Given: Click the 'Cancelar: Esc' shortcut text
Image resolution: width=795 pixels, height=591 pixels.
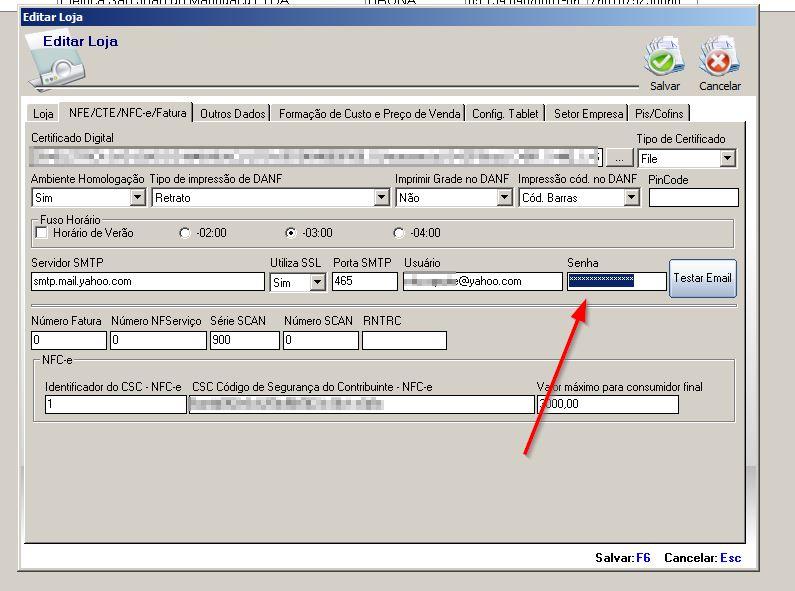Looking at the screenshot, I should [703, 558].
